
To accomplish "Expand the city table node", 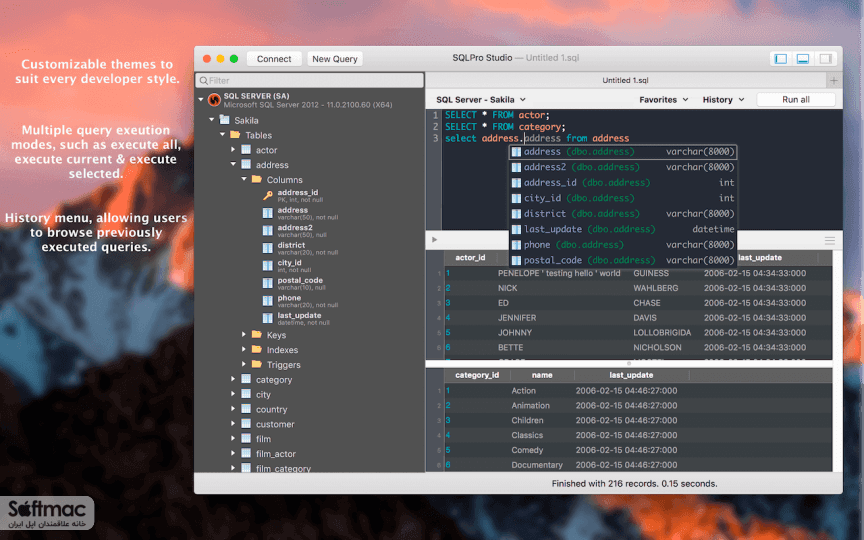I will tap(233, 394).
